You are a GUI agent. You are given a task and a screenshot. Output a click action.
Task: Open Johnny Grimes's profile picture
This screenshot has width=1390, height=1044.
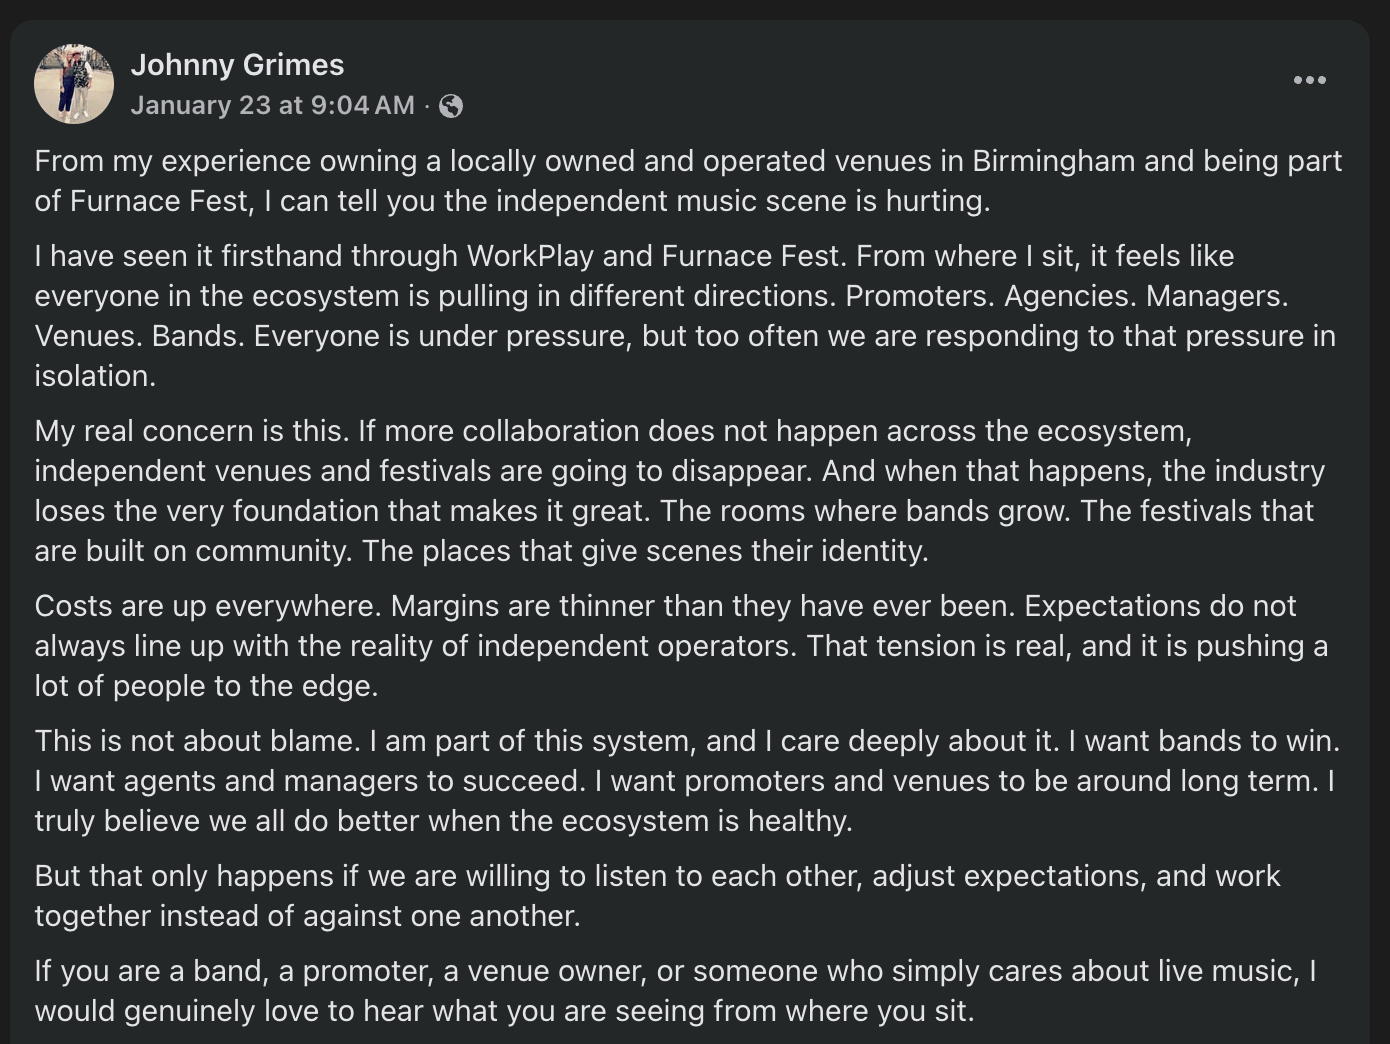pos(74,84)
